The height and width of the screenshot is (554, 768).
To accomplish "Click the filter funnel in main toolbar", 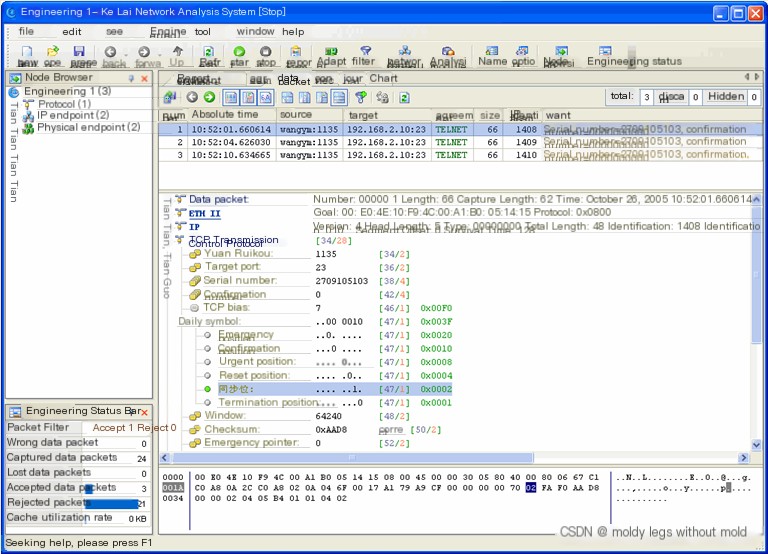I will [x=365, y=50].
